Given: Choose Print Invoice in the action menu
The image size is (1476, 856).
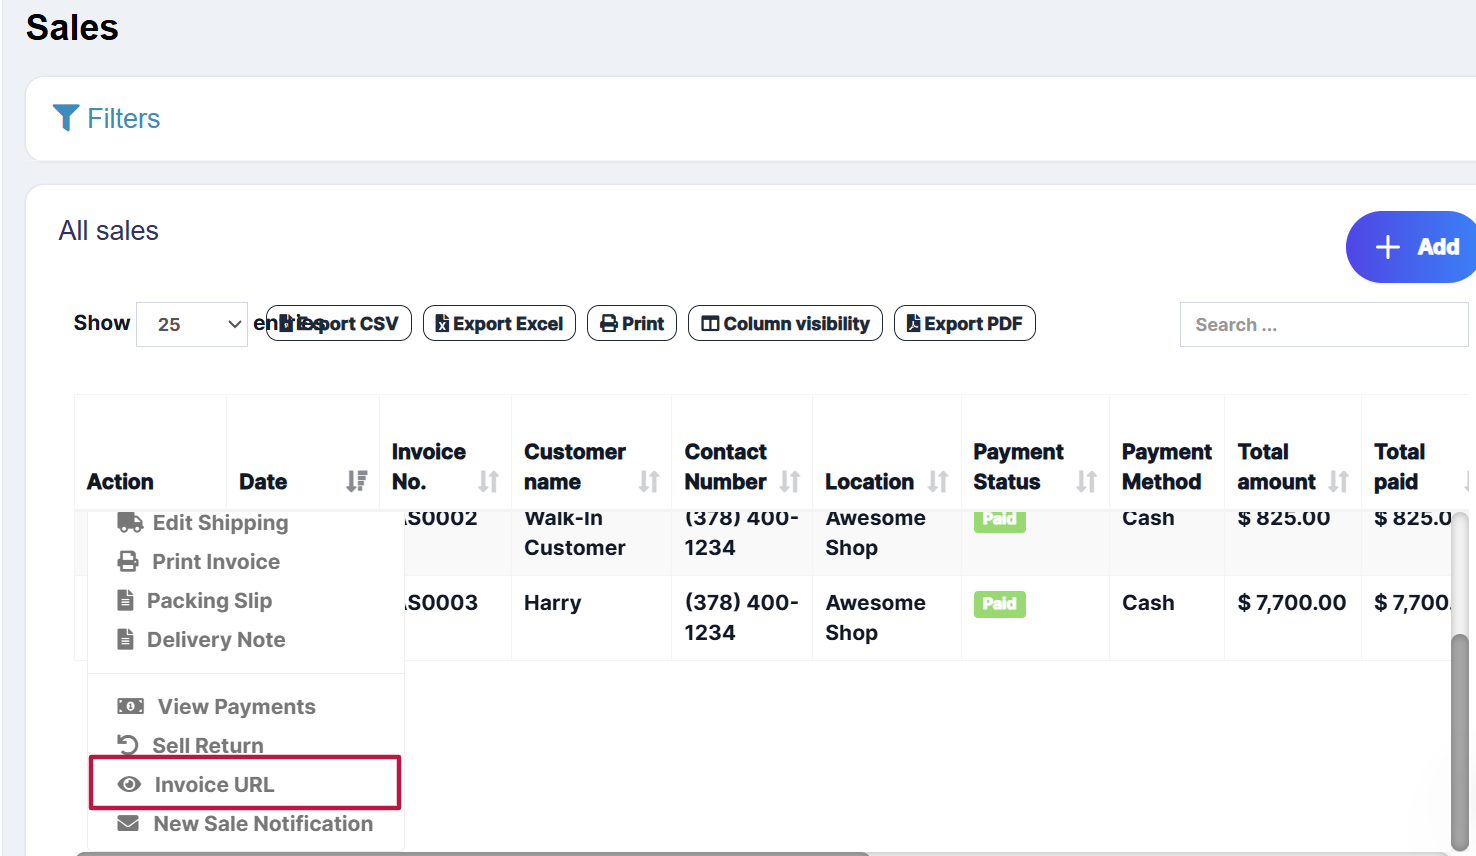Looking at the screenshot, I should (x=215, y=562).
